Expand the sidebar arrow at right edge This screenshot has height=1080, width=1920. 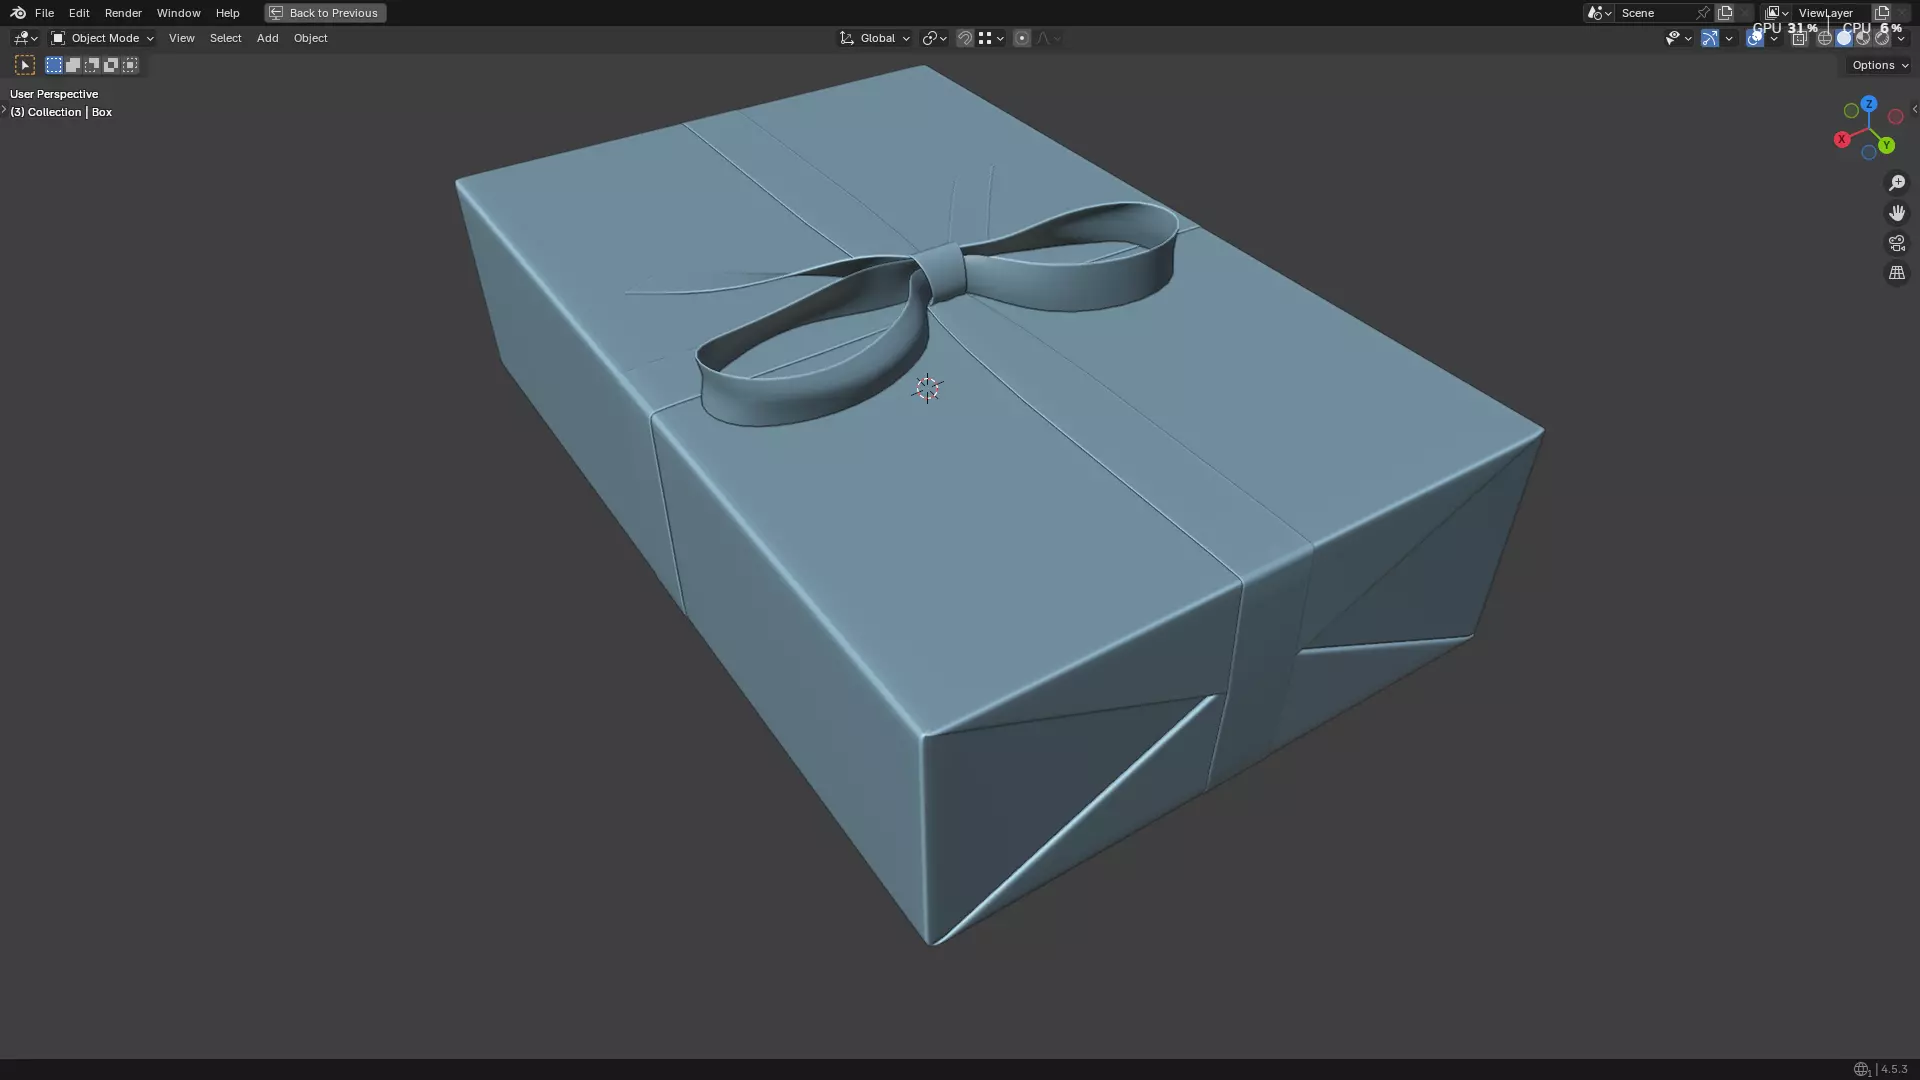(1915, 109)
